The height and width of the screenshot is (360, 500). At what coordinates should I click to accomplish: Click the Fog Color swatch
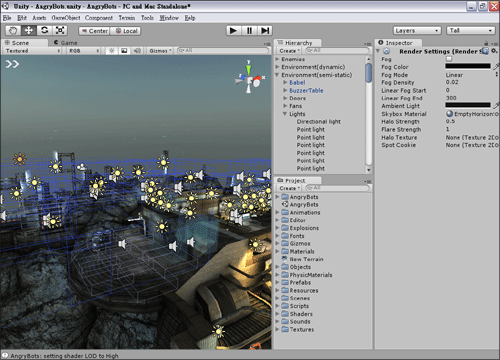pyautogui.click(x=468, y=66)
